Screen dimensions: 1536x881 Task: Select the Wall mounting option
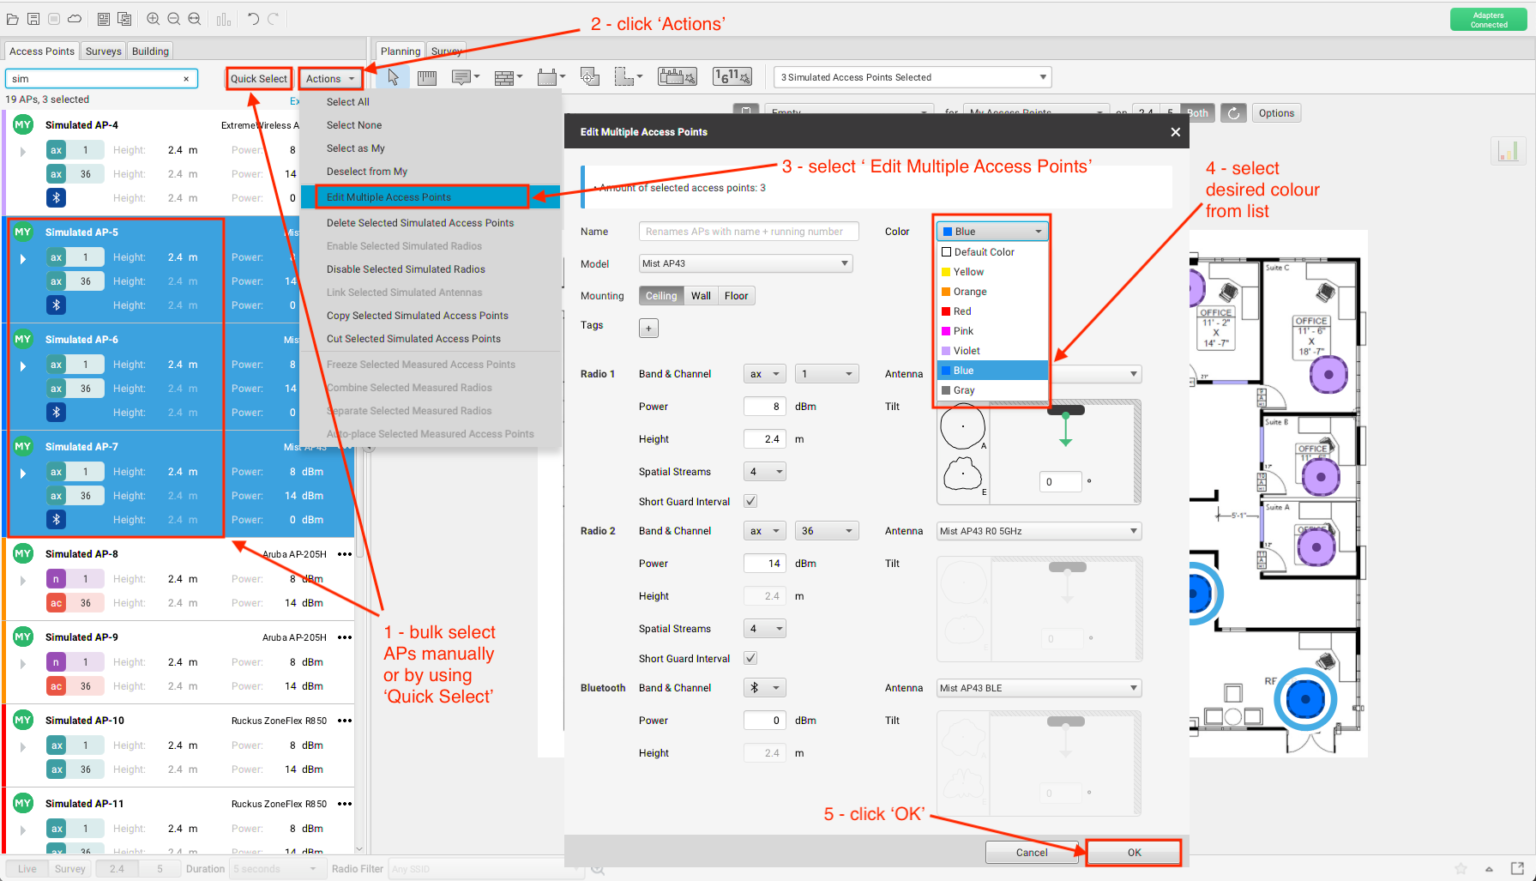[x=701, y=296]
